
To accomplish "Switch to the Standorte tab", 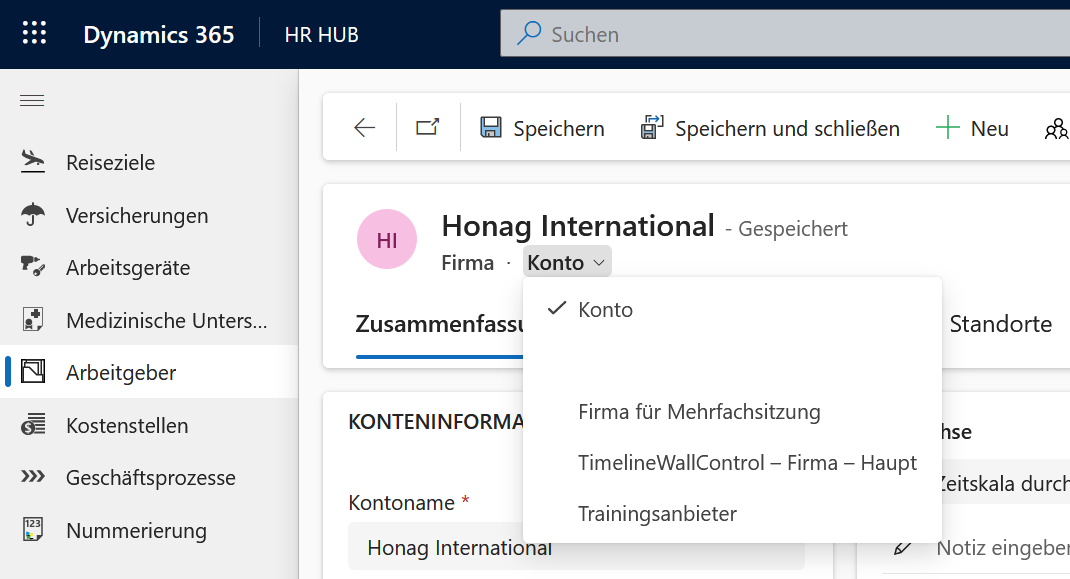I will (x=1000, y=324).
